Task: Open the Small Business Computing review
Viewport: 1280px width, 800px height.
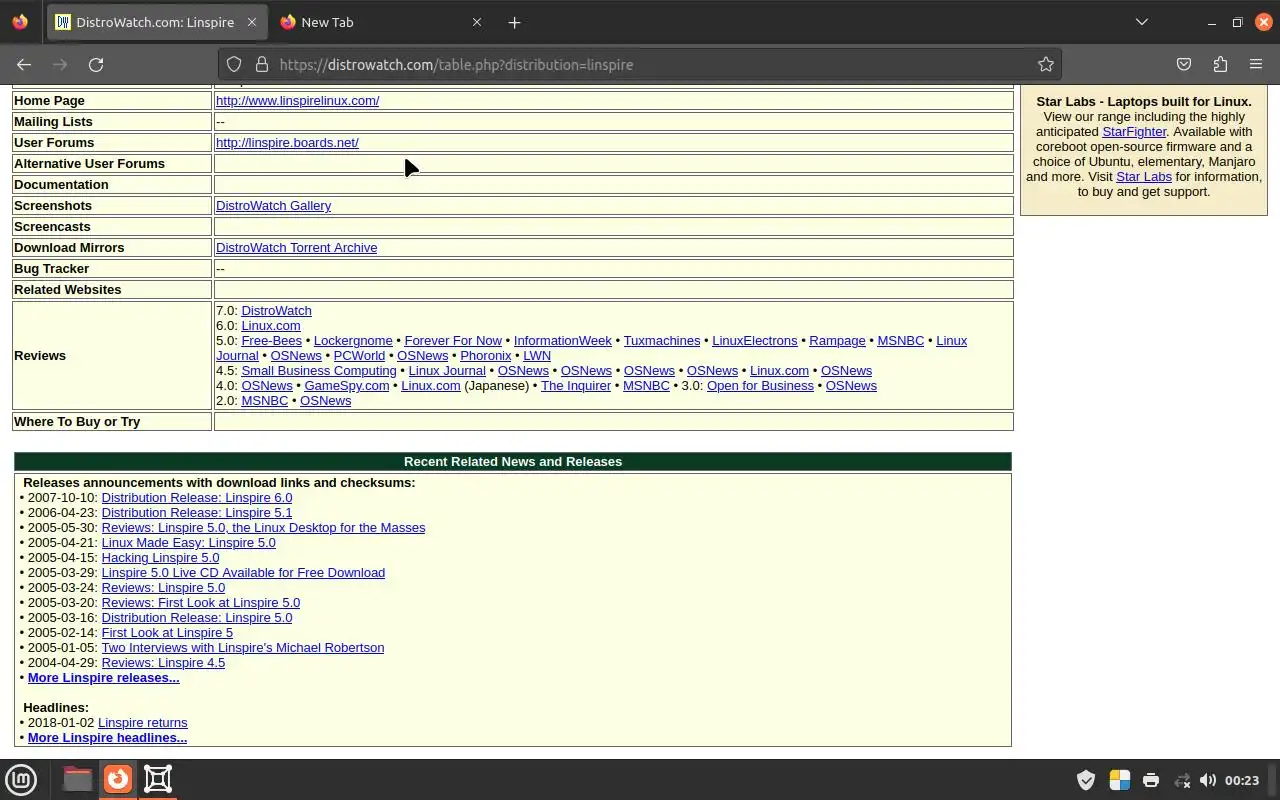Action: click(319, 371)
